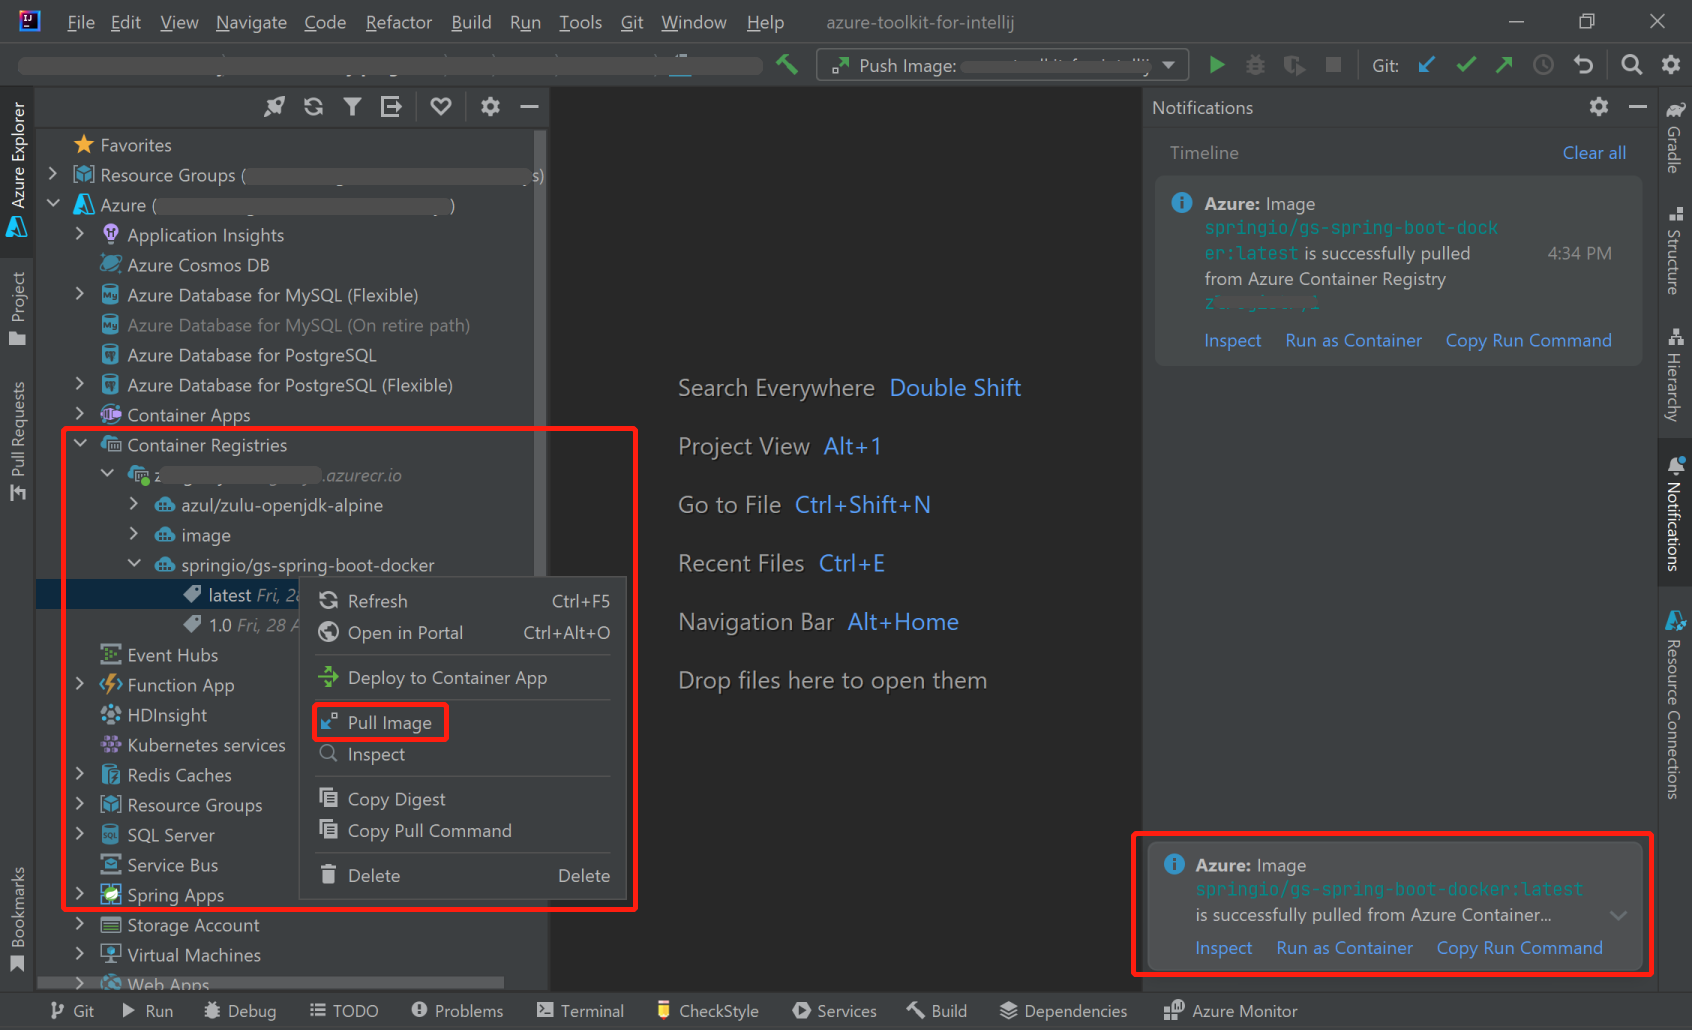Click the Azure Explorer refresh icon
Screen dimensions: 1692x1030
[x=313, y=107]
